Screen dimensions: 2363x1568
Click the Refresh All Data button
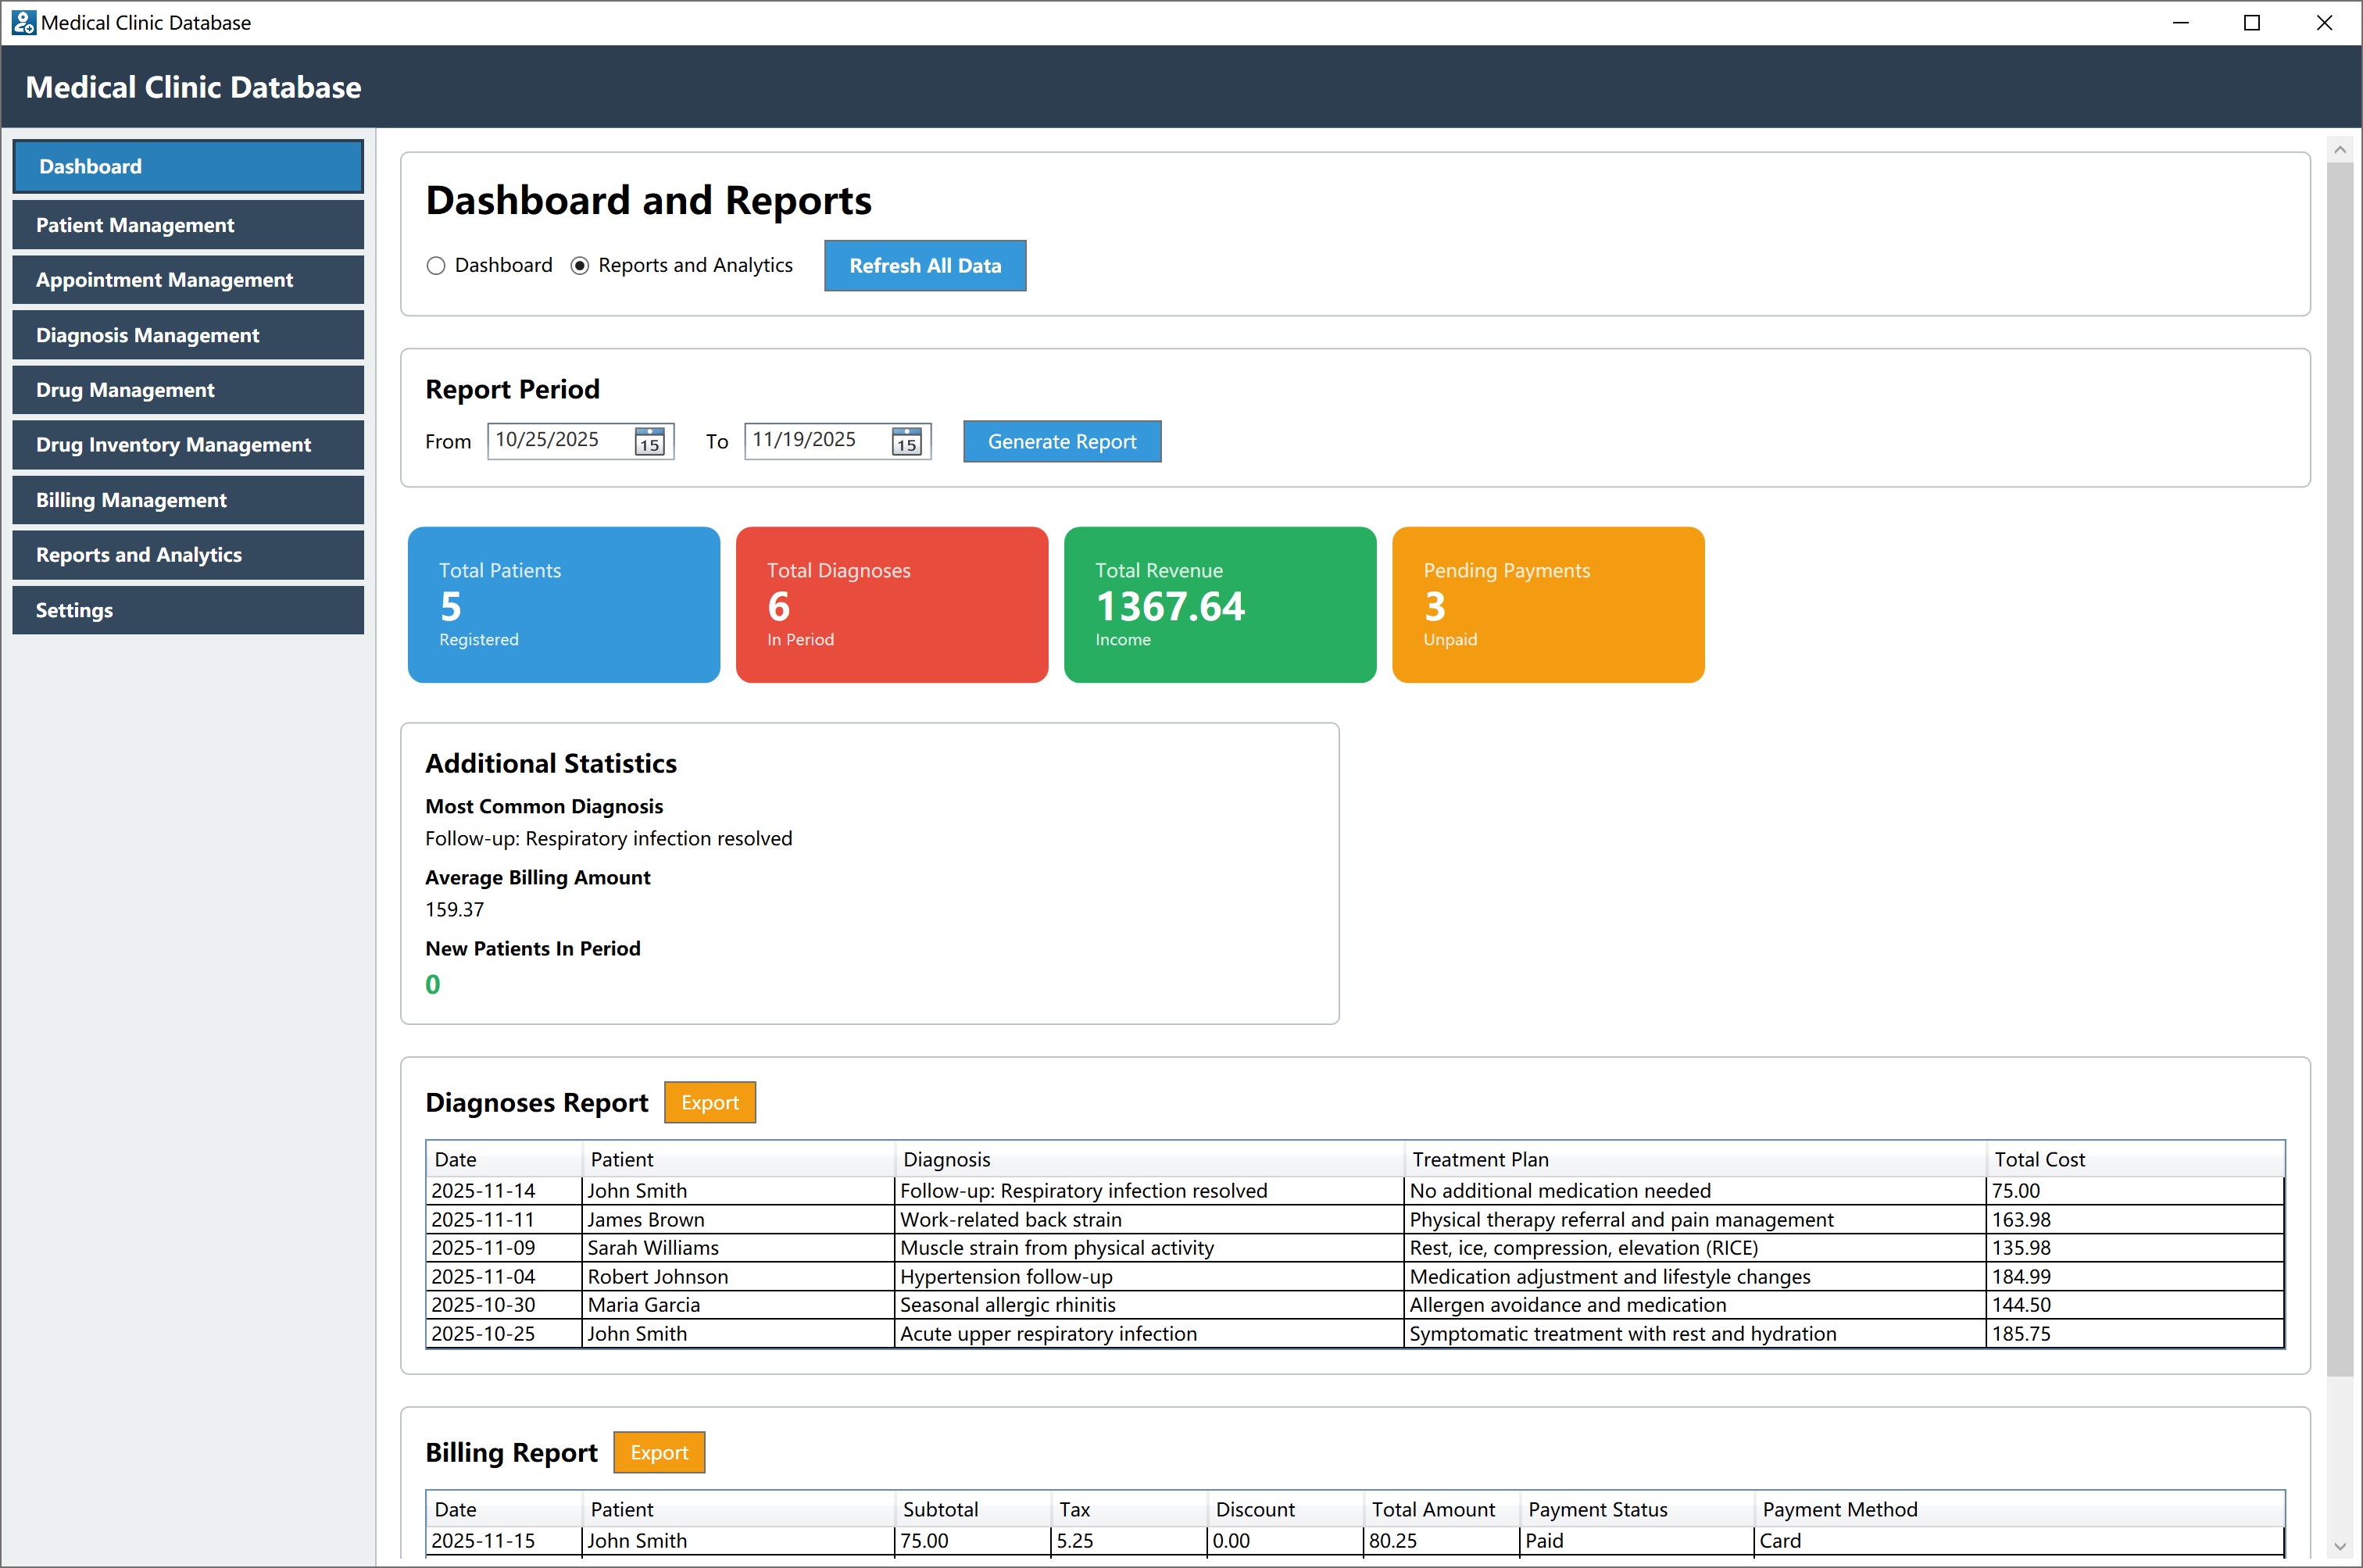click(924, 266)
